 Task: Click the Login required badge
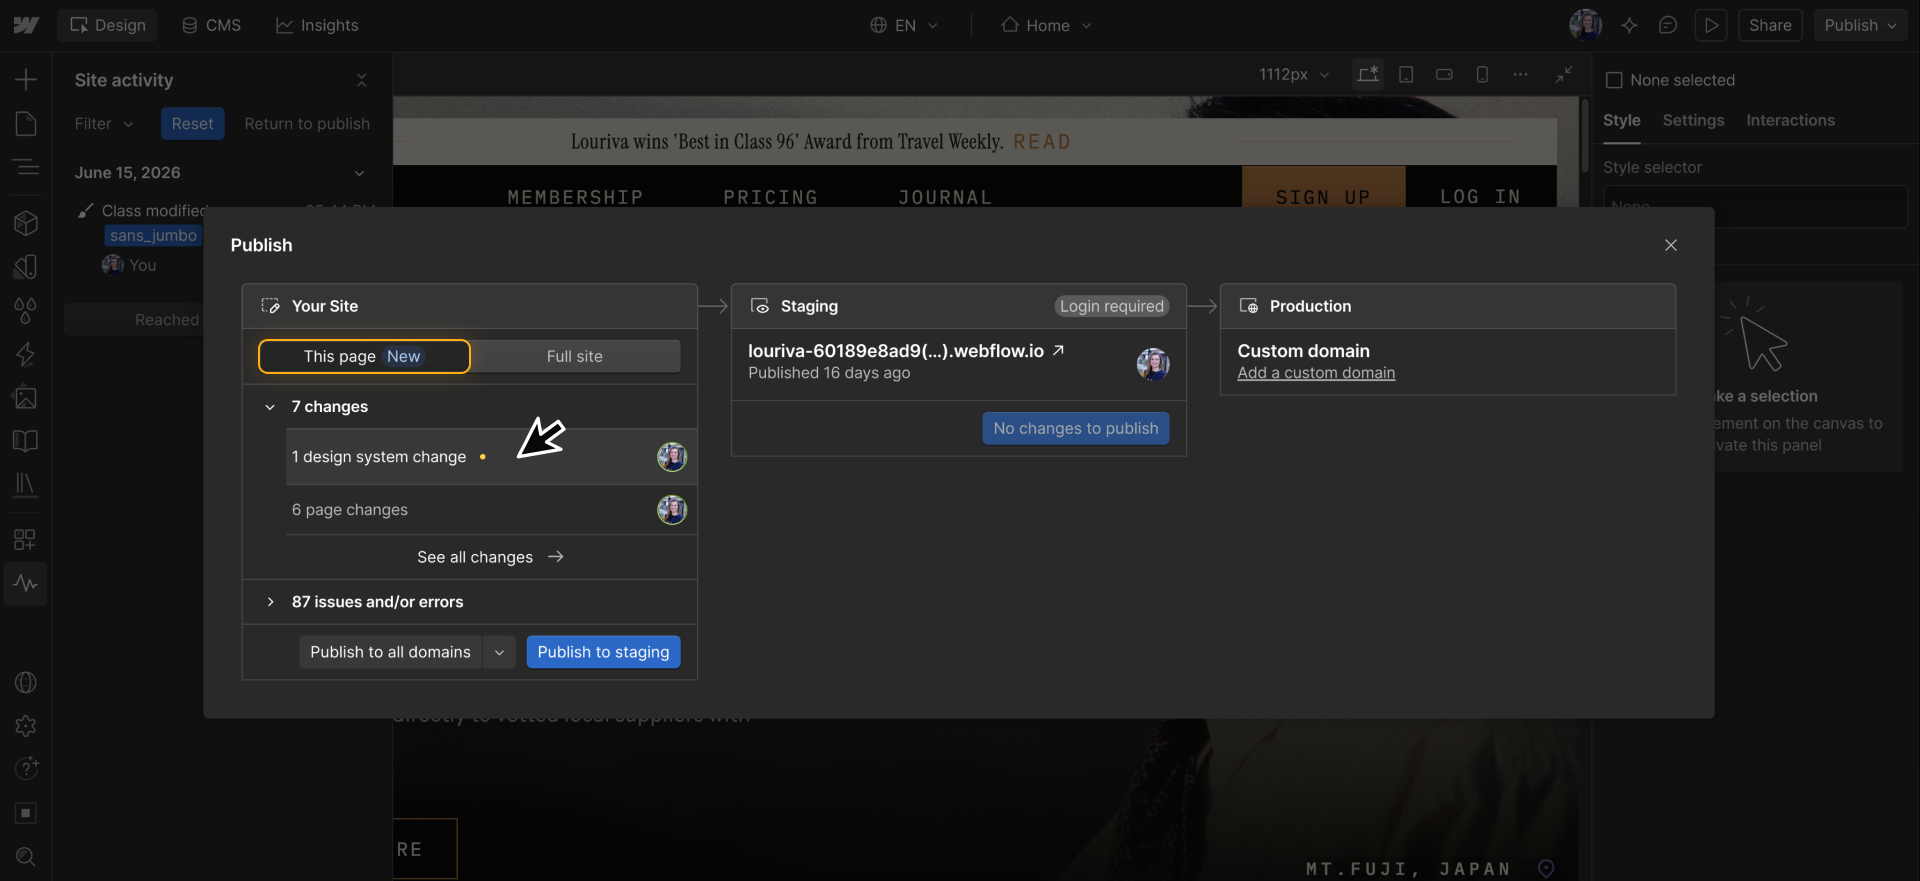(1112, 306)
